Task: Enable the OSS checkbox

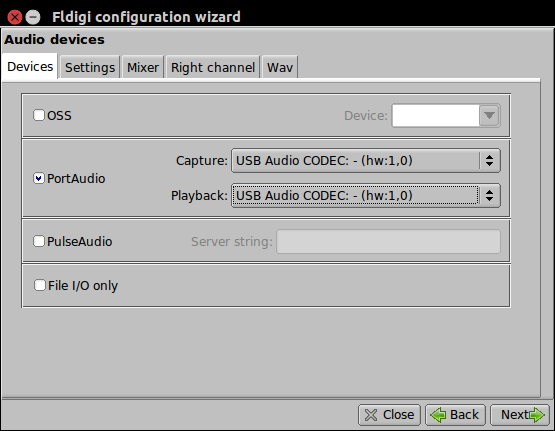Action: 39,115
